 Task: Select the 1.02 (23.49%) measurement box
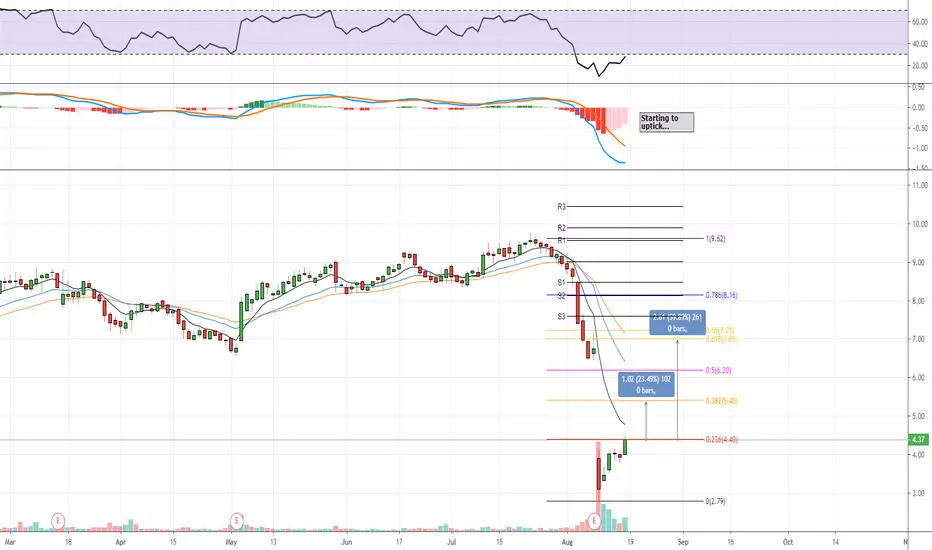646,385
